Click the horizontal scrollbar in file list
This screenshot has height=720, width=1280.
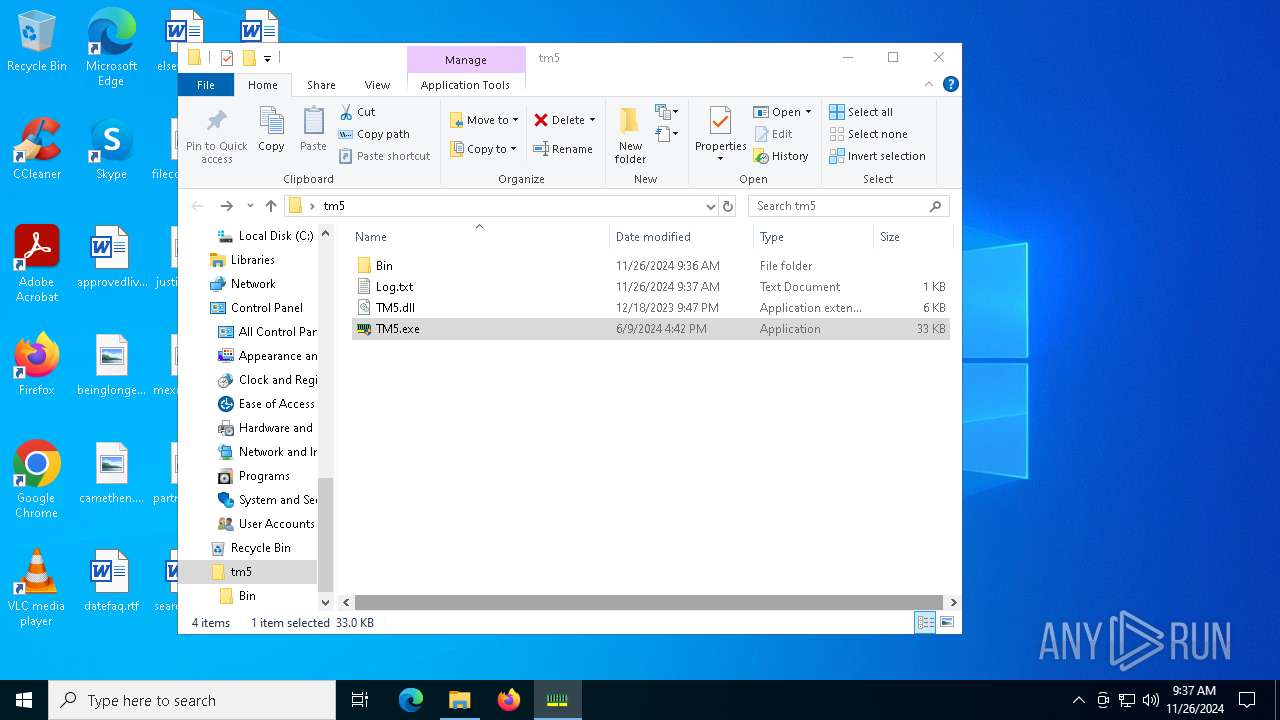(649, 603)
